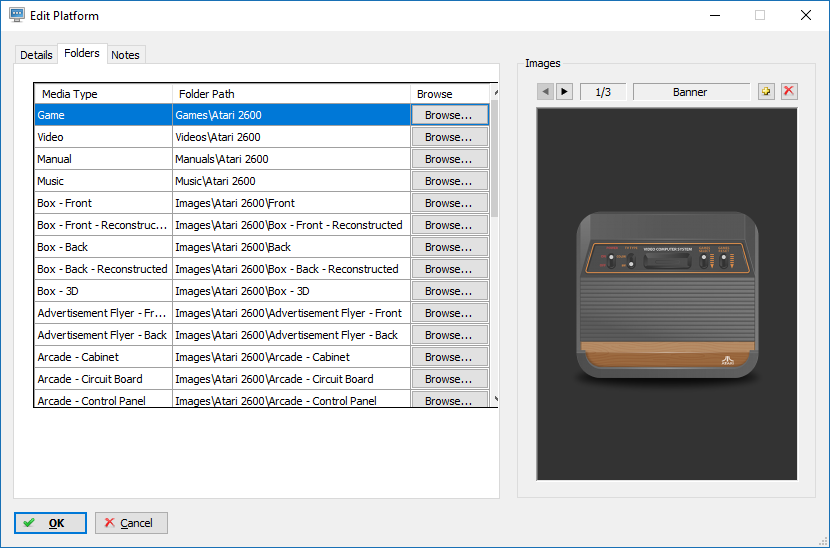Show the next platform image

(564, 92)
